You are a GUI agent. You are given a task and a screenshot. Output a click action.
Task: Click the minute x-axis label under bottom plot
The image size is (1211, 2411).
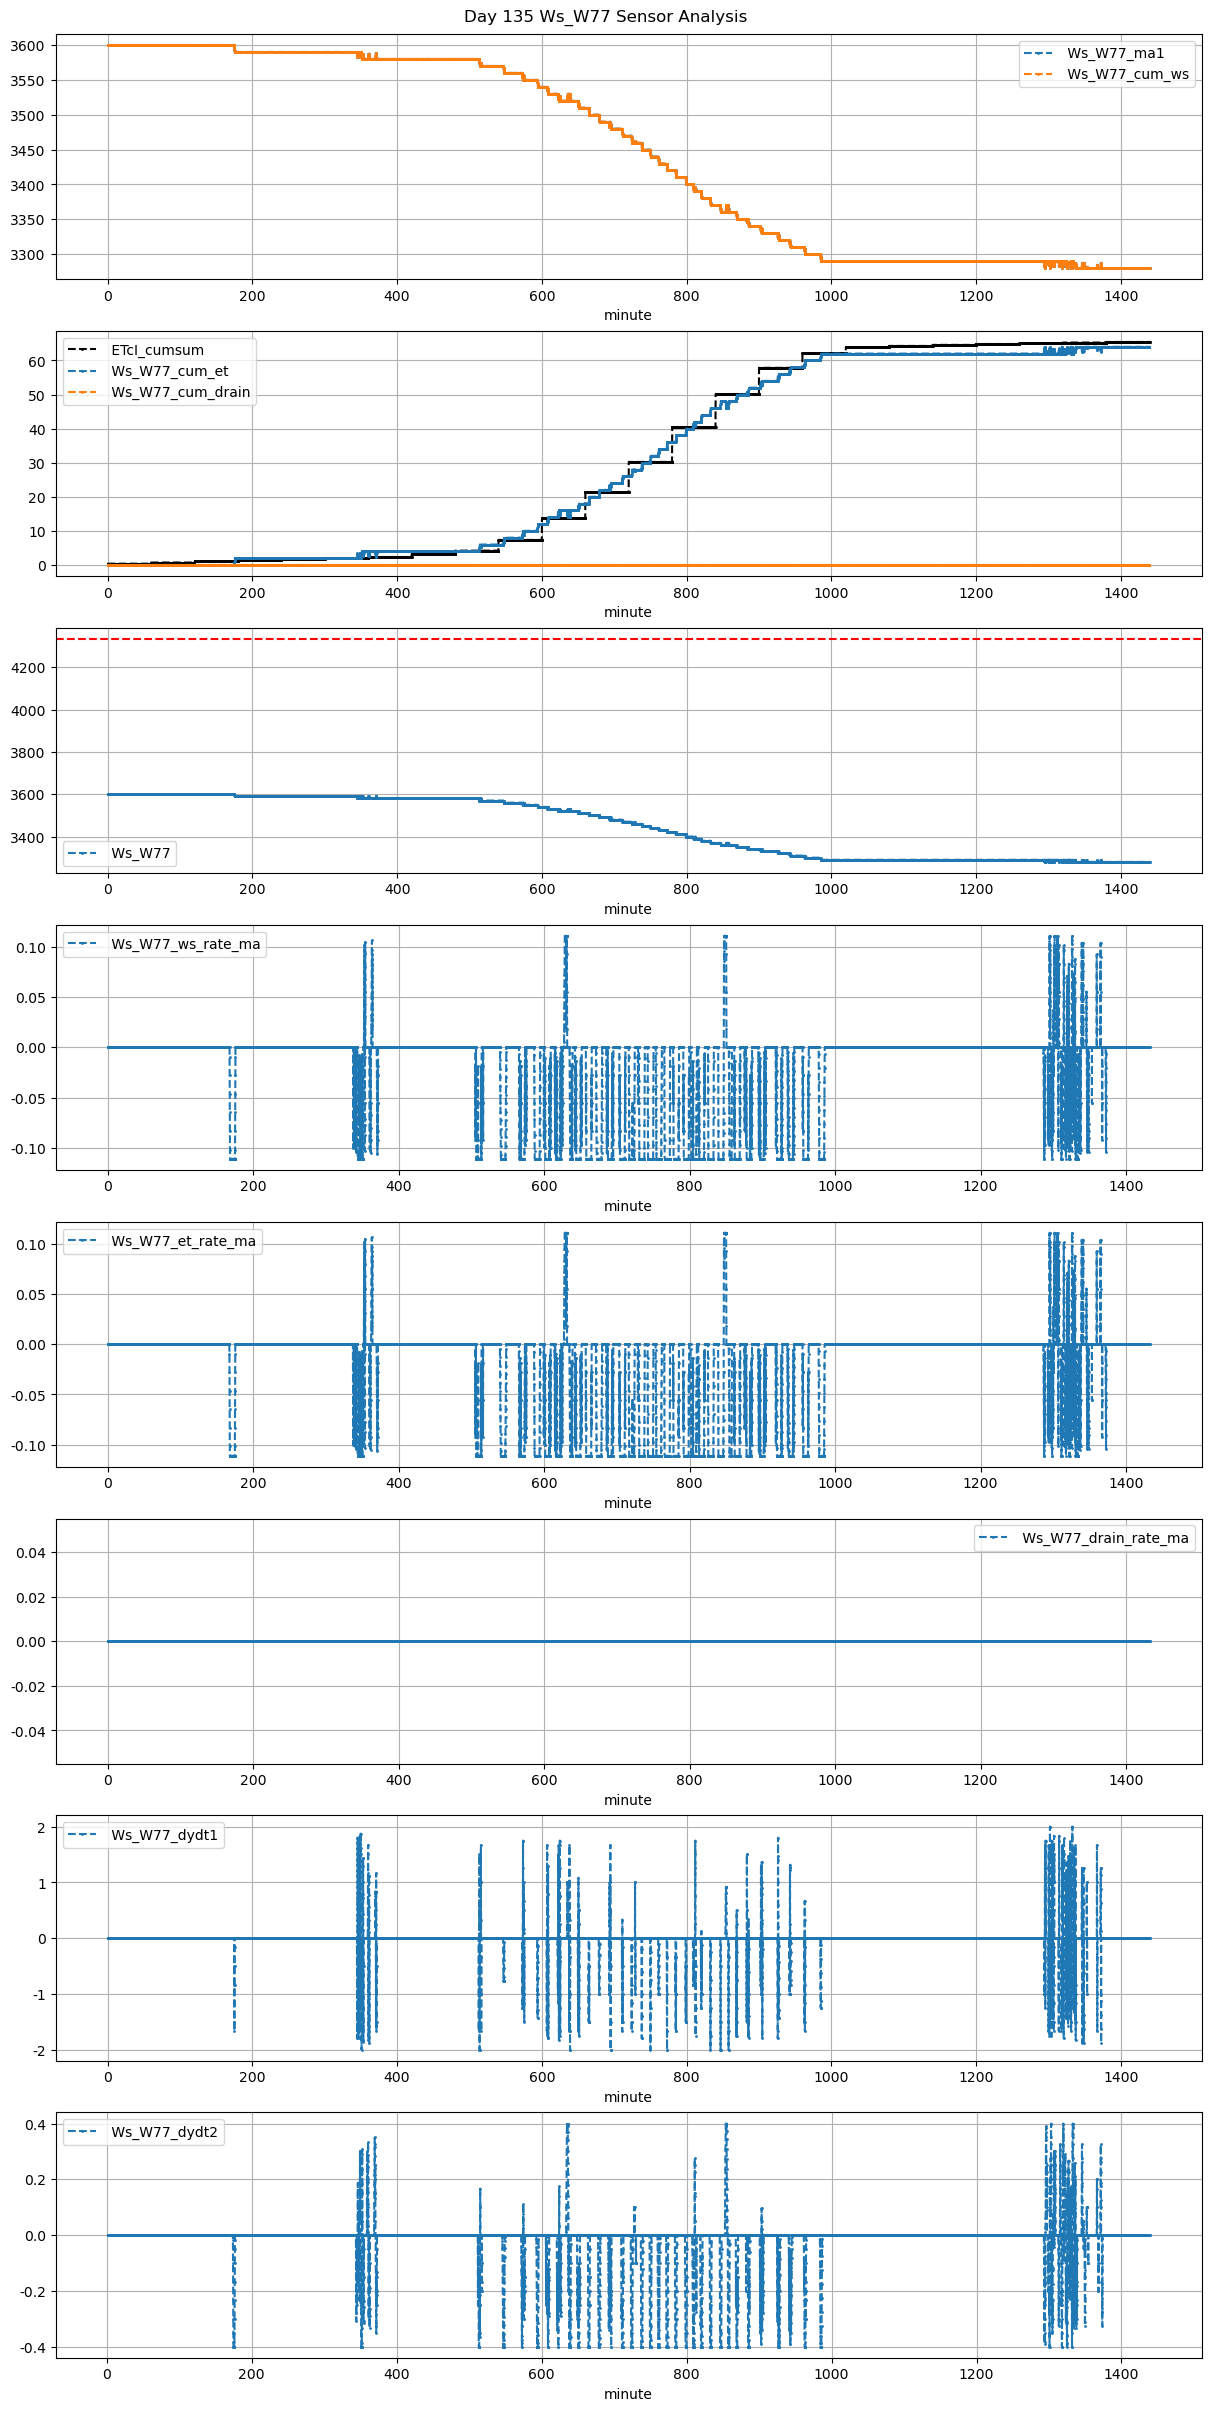tap(628, 2394)
